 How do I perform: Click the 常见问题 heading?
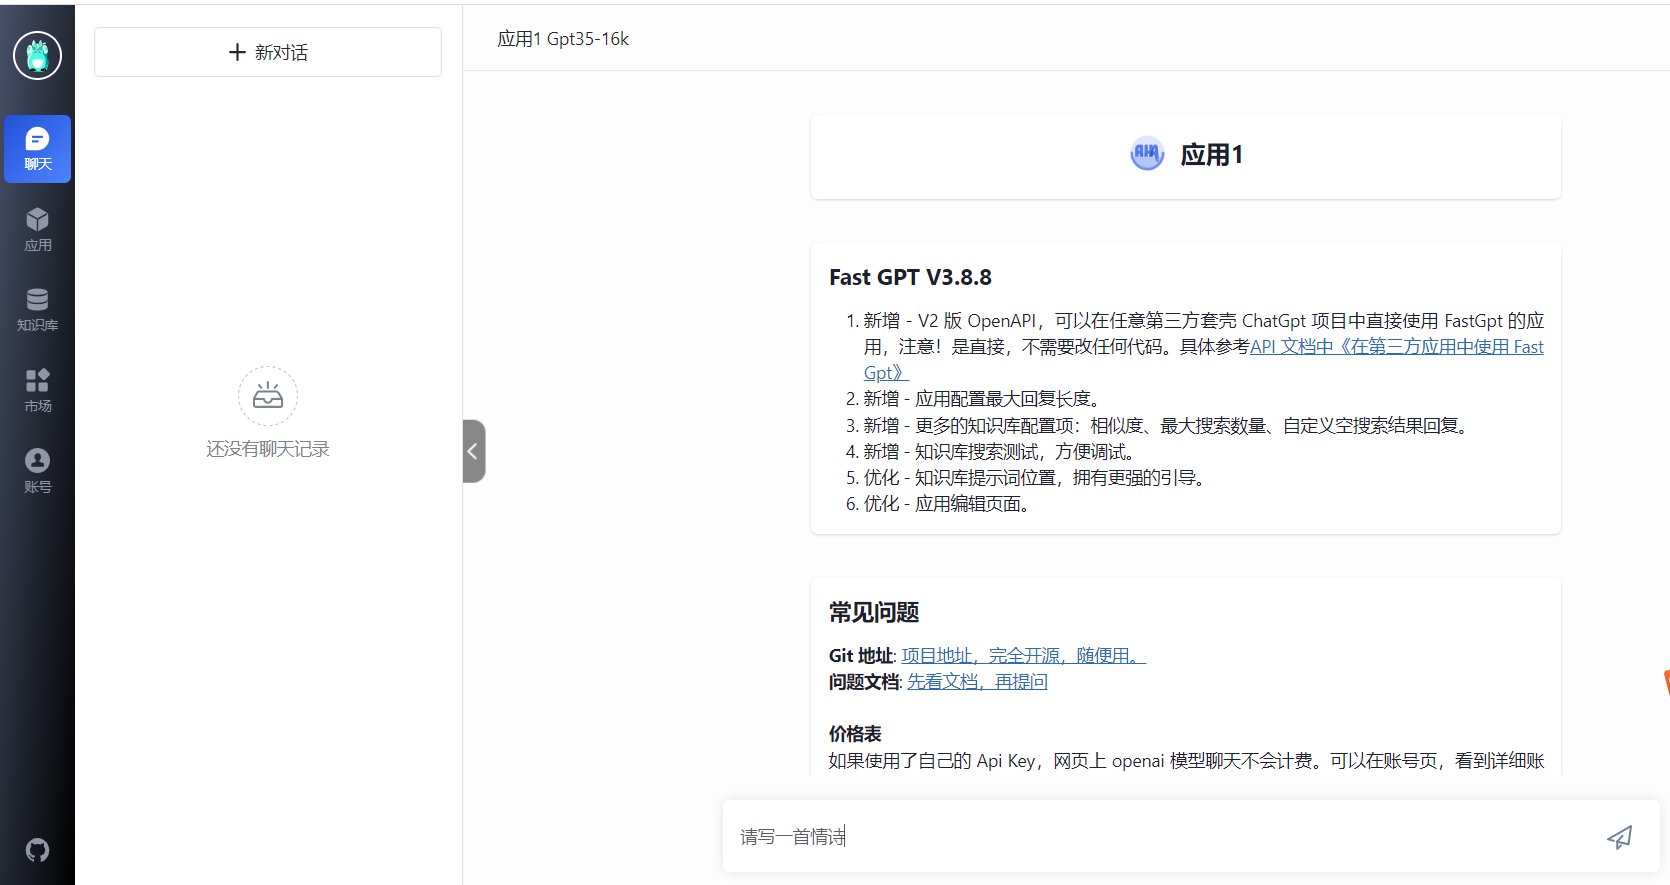874,612
